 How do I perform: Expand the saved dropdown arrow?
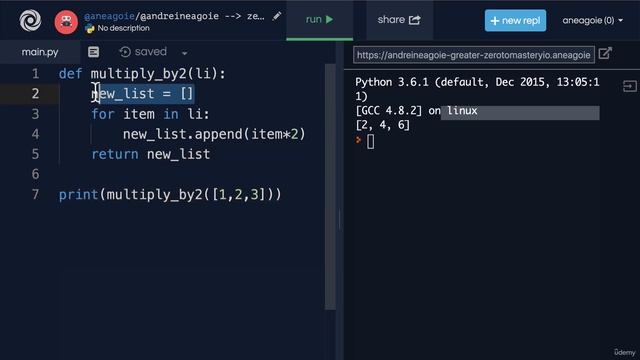[184, 53]
